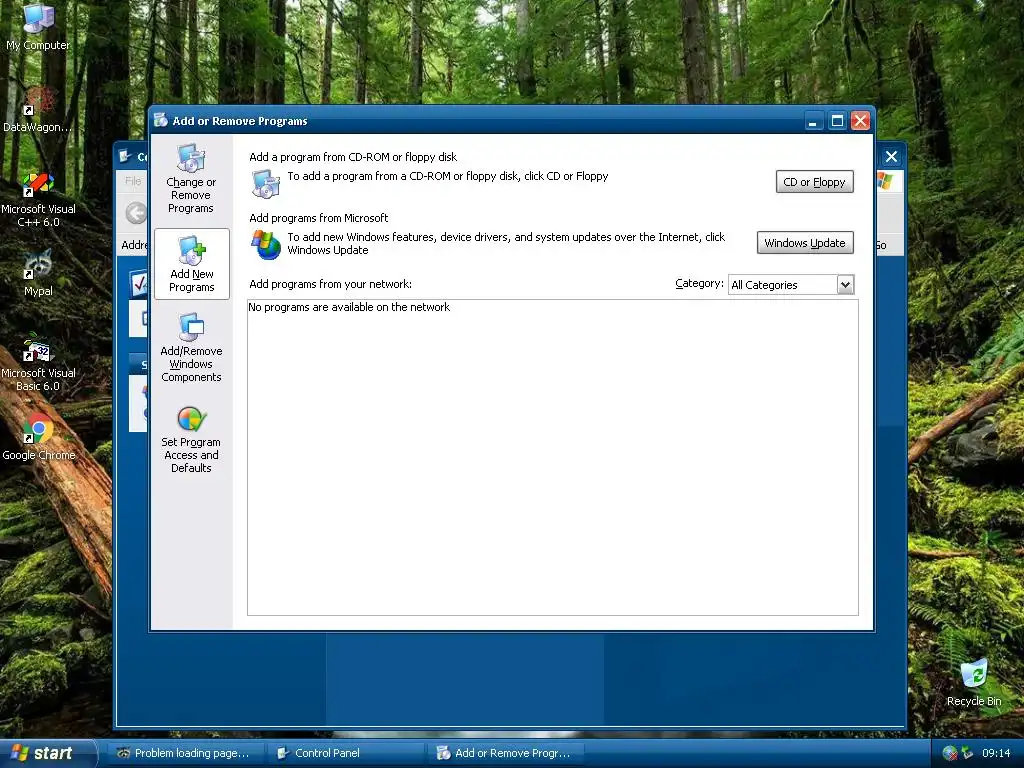Select the Recycle Bin icon
This screenshot has height=768, width=1024.
pos(974,683)
